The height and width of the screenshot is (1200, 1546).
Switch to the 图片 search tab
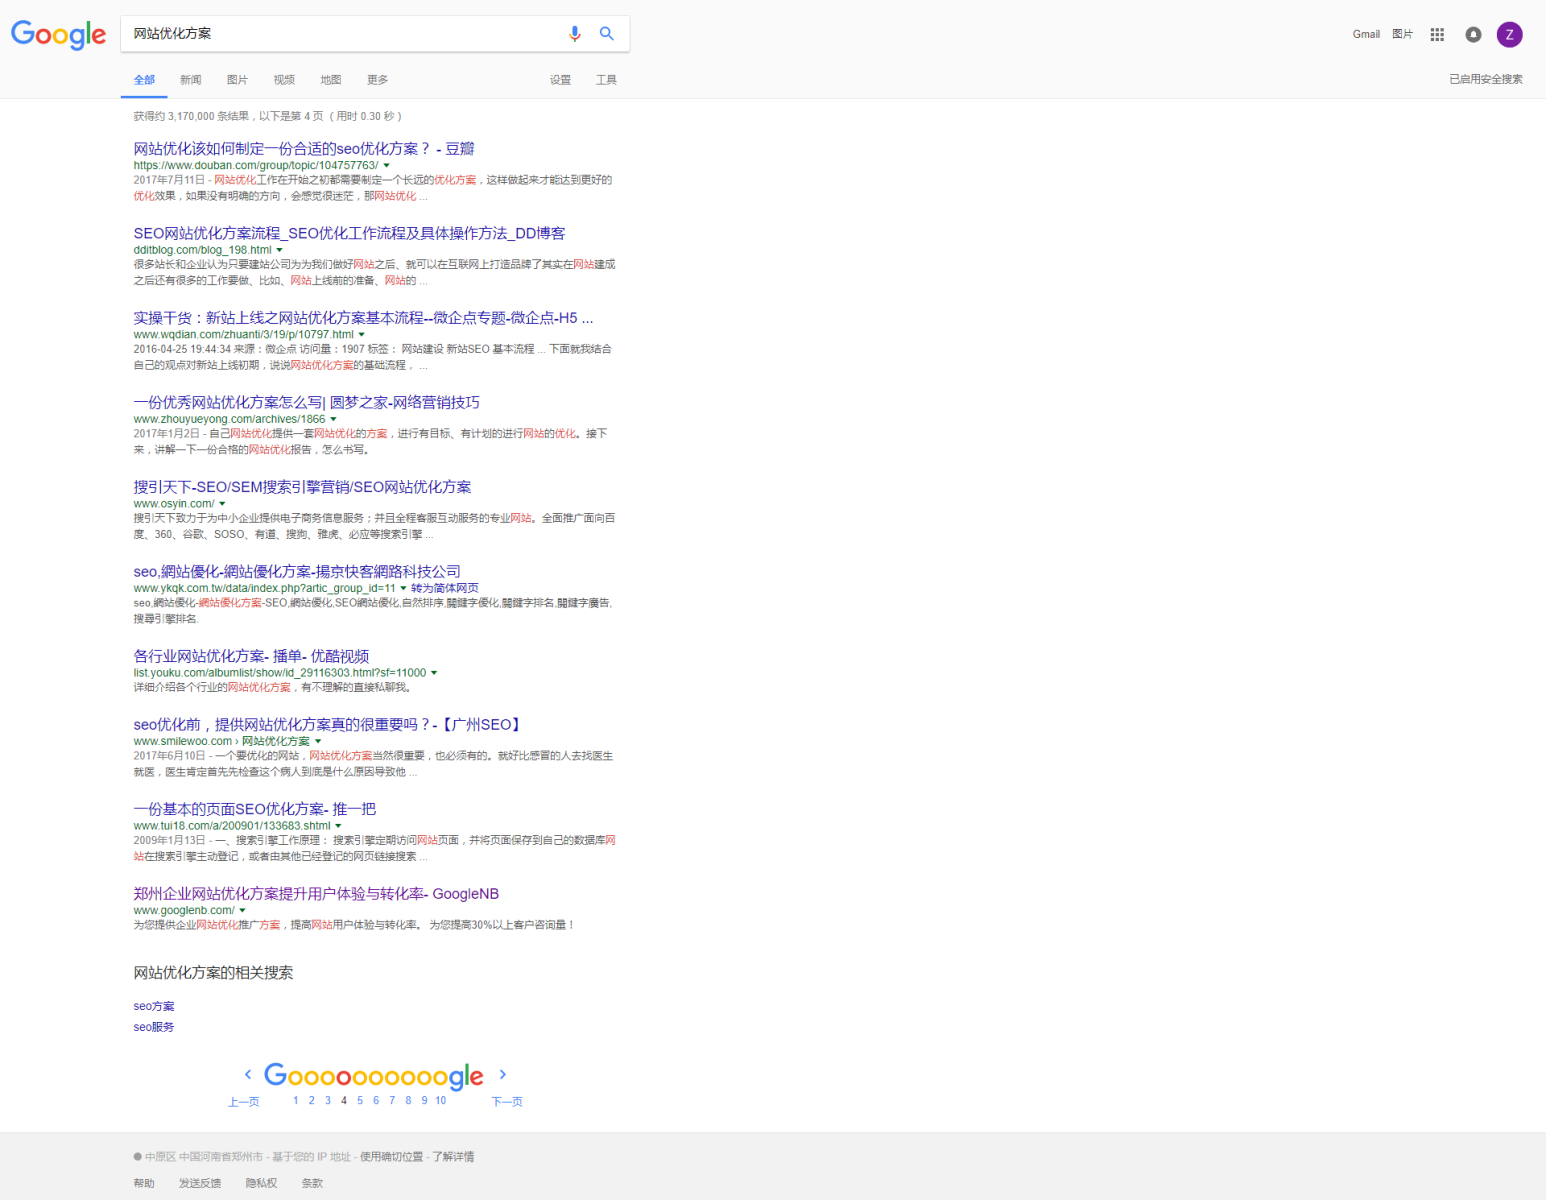pos(237,80)
